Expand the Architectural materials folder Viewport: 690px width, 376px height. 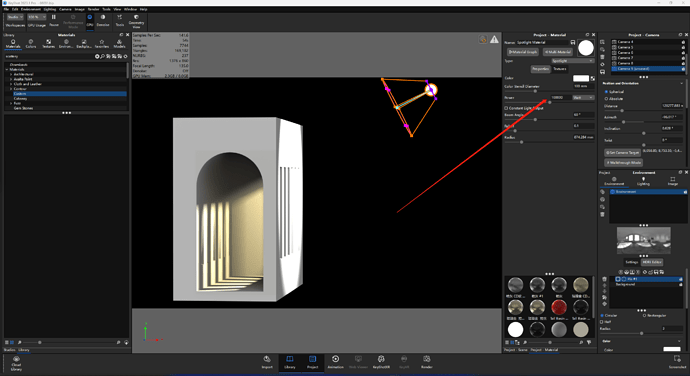pos(11,74)
